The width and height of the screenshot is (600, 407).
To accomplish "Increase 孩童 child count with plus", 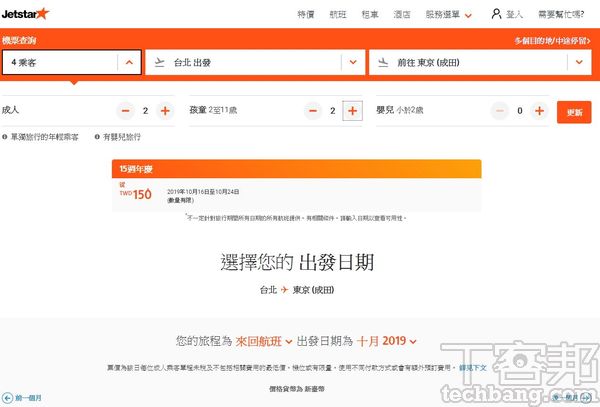I will (352, 111).
